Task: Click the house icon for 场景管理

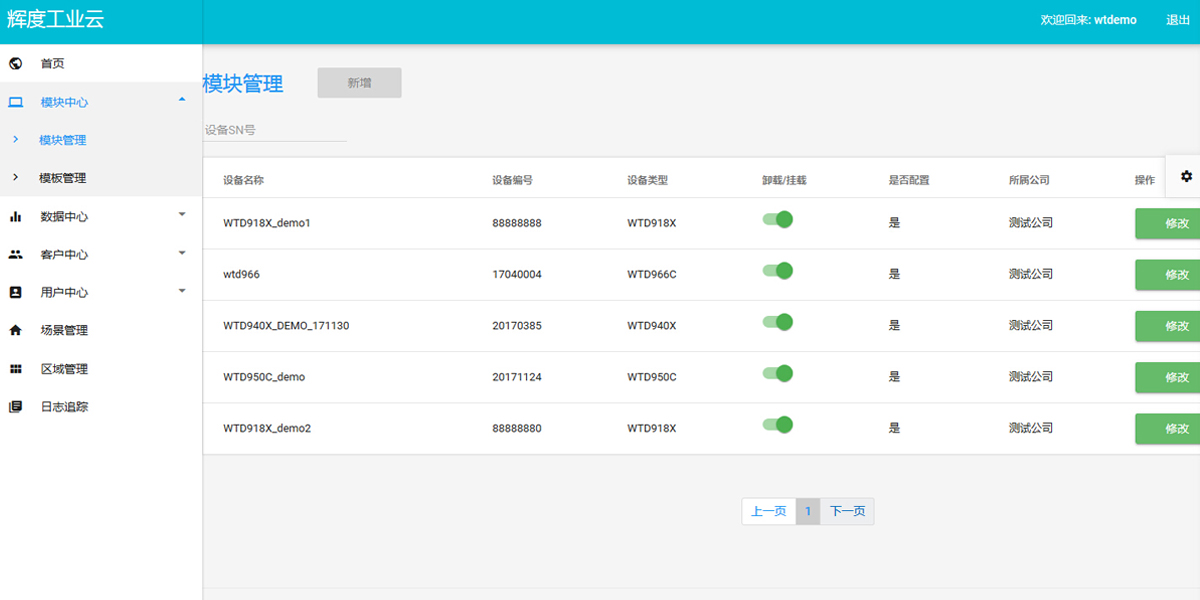Action: click(15, 330)
